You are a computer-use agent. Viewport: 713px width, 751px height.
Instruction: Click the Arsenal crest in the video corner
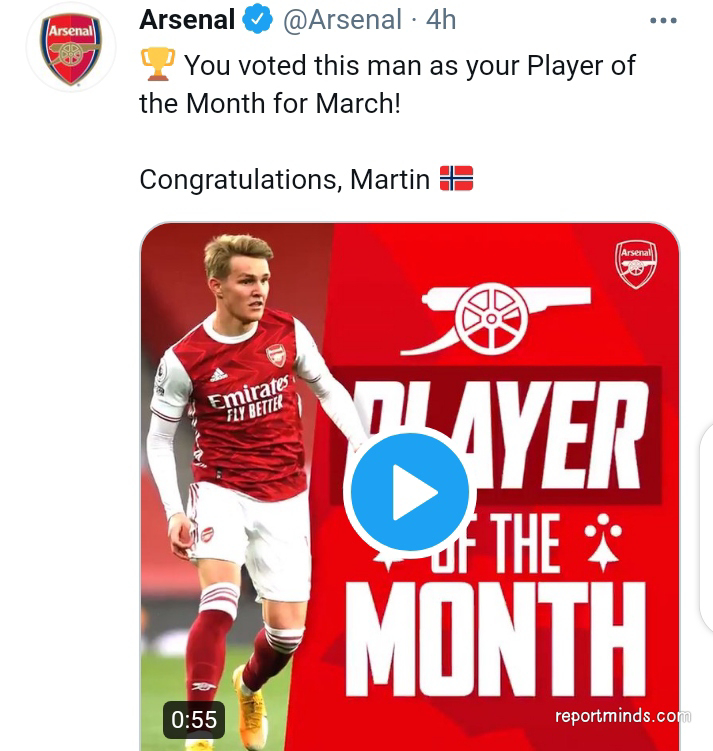[x=635, y=264]
